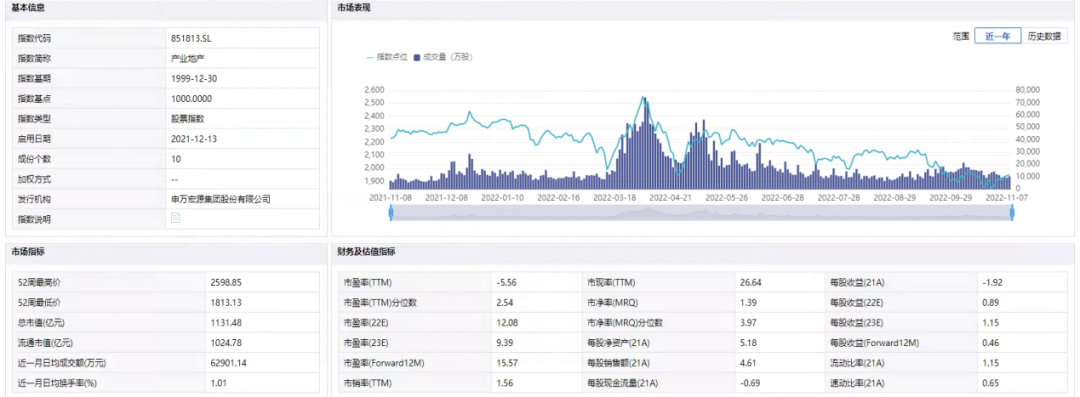Click the 范围 label beside range buttons
Viewport: 1080px width, 397px height.
(961, 36)
